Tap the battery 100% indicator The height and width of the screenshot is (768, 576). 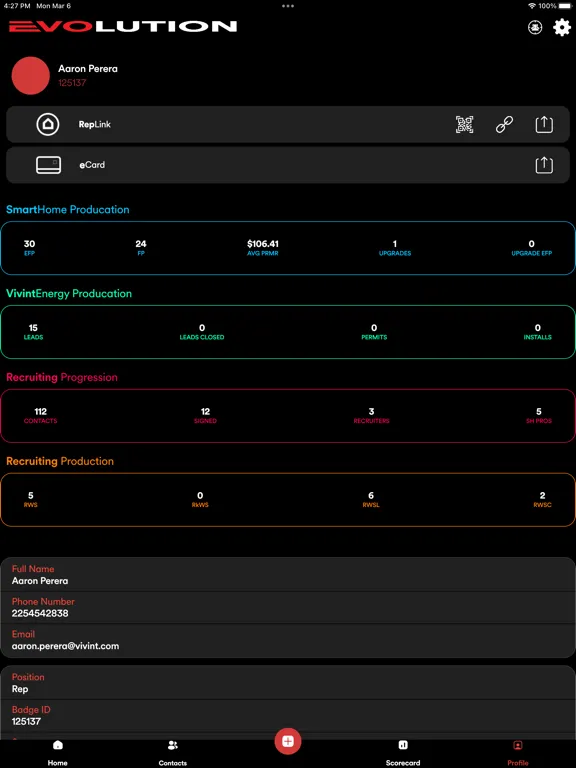pos(555,6)
